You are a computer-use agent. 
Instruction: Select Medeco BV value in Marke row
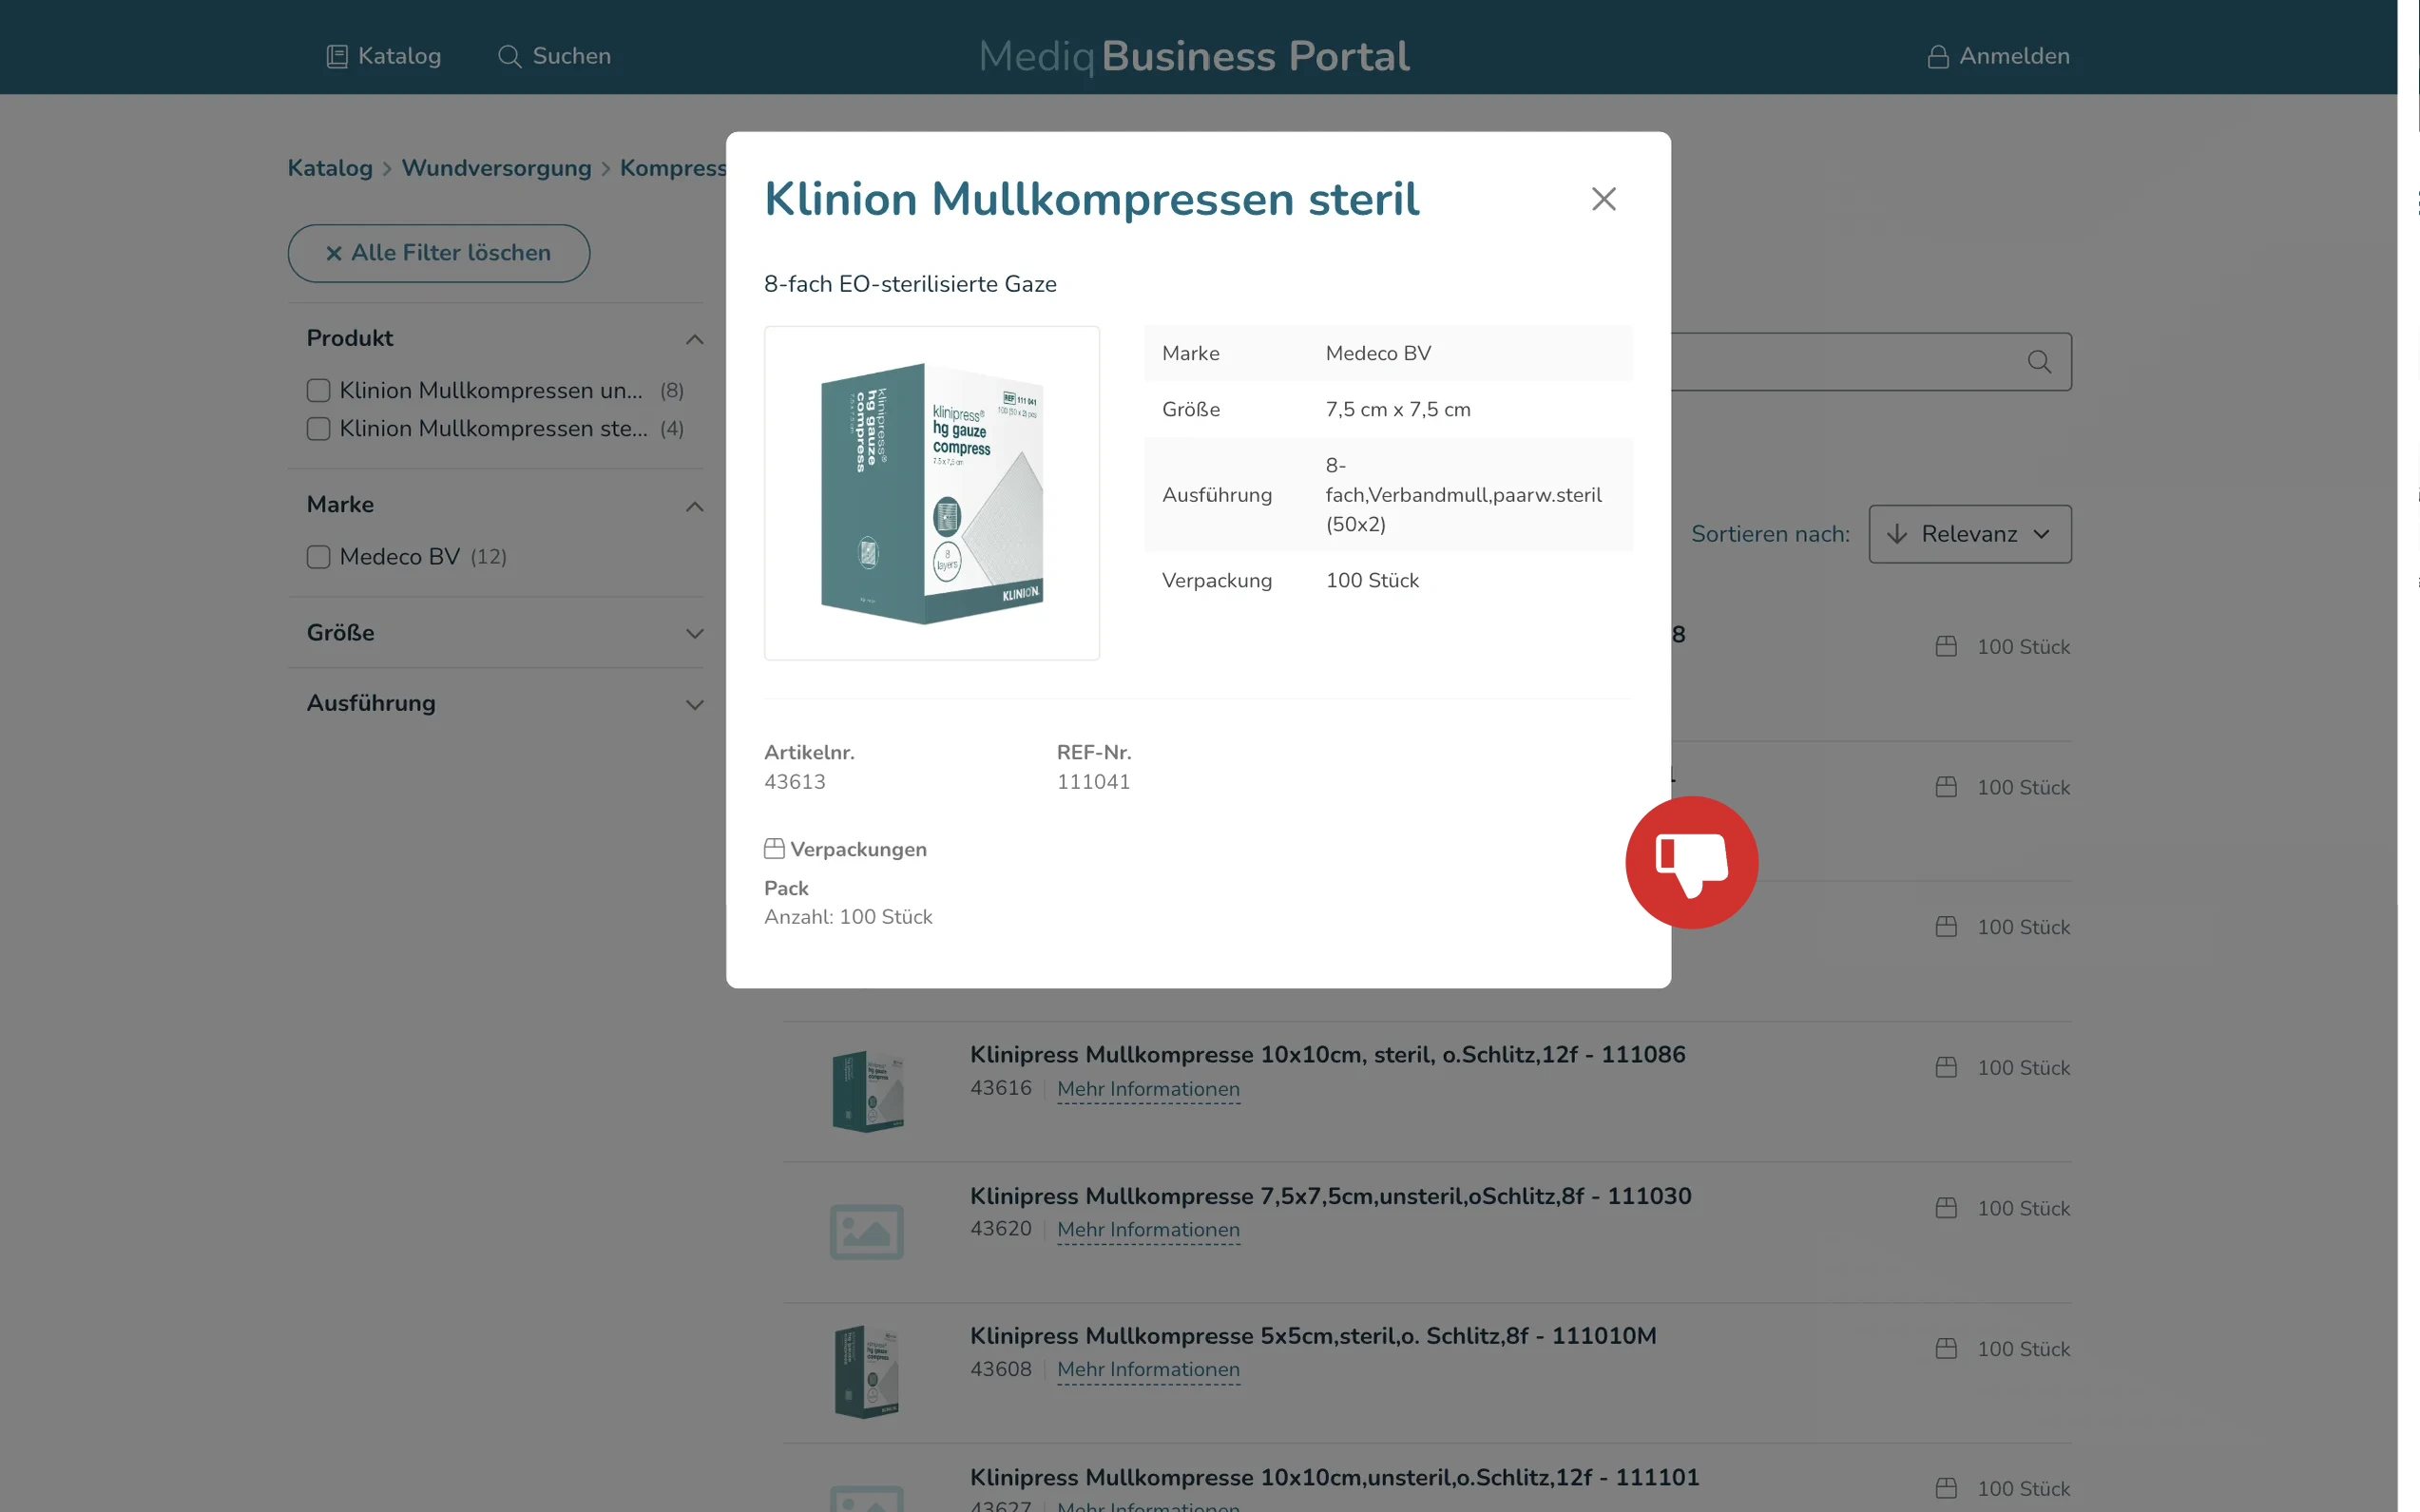1378,353
